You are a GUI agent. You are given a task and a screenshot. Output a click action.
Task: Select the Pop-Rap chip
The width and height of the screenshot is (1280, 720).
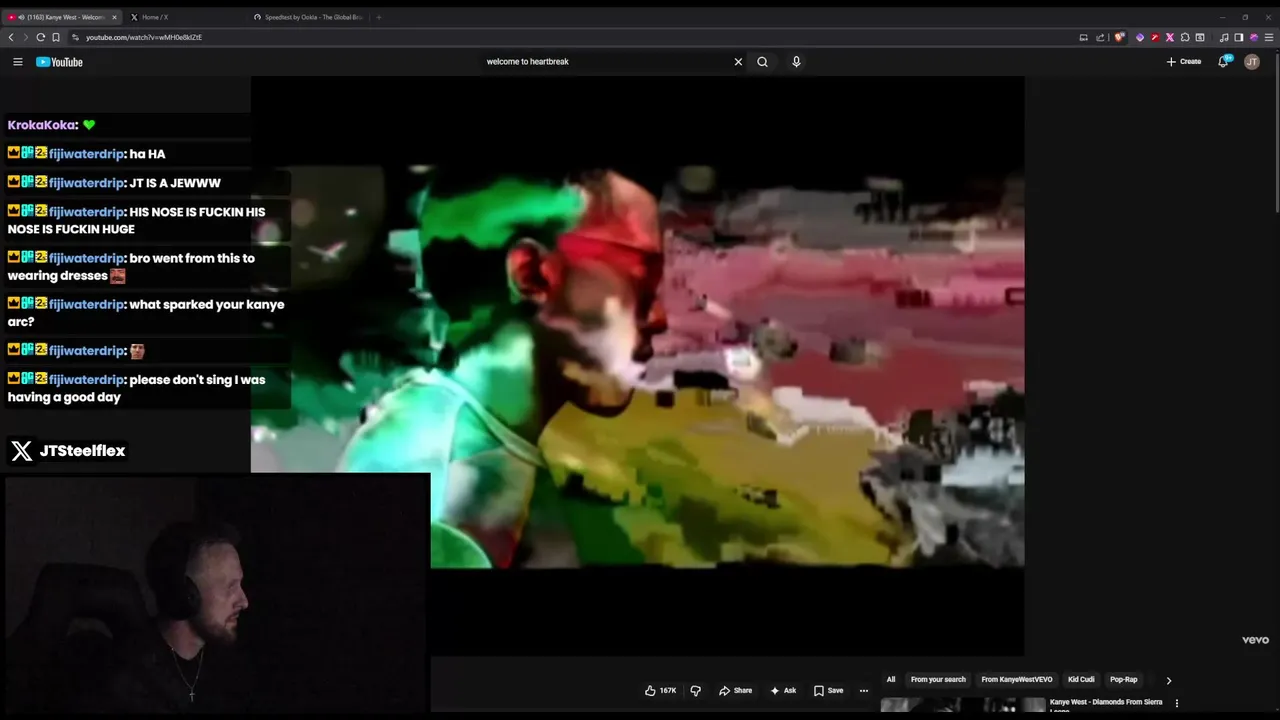(x=1124, y=680)
